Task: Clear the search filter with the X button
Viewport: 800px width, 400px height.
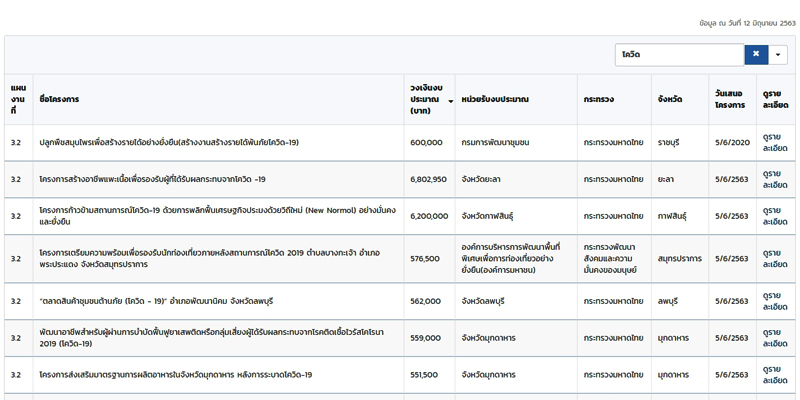Action: pyautogui.click(x=756, y=54)
